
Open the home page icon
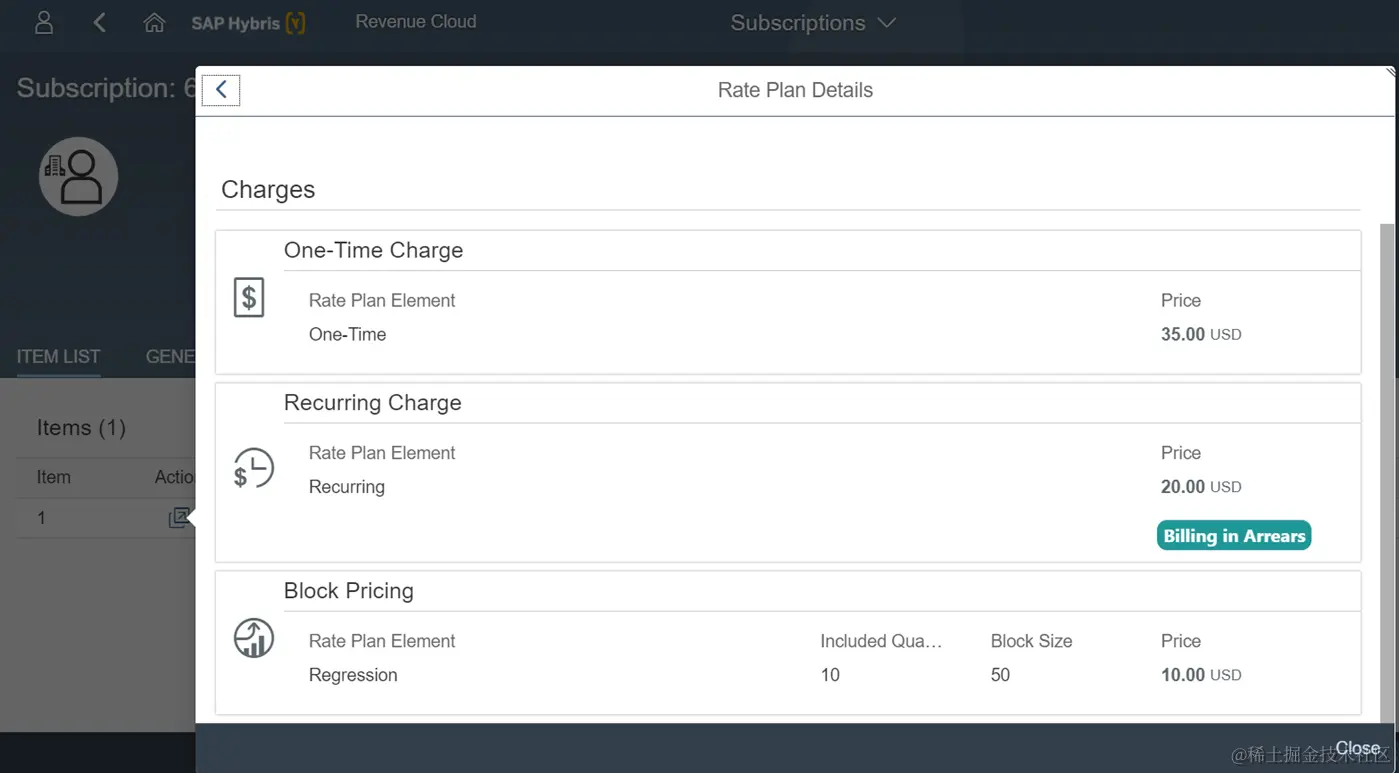pyautogui.click(x=154, y=22)
